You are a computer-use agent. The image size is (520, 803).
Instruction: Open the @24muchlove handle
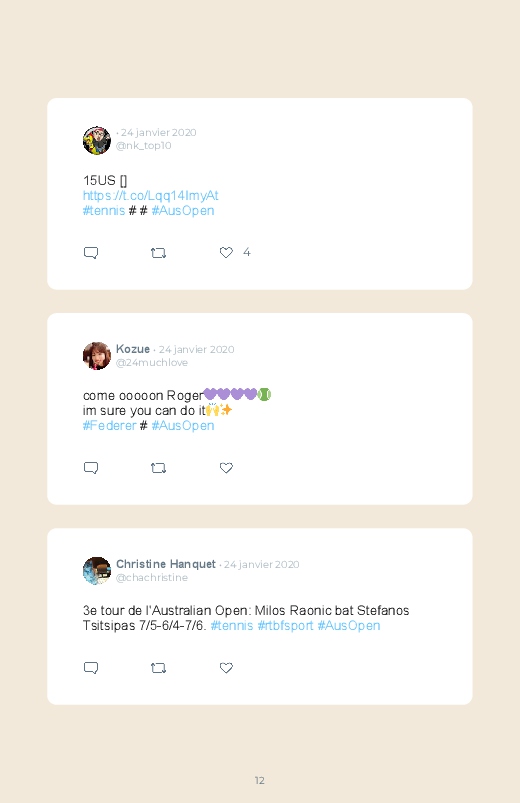point(152,363)
